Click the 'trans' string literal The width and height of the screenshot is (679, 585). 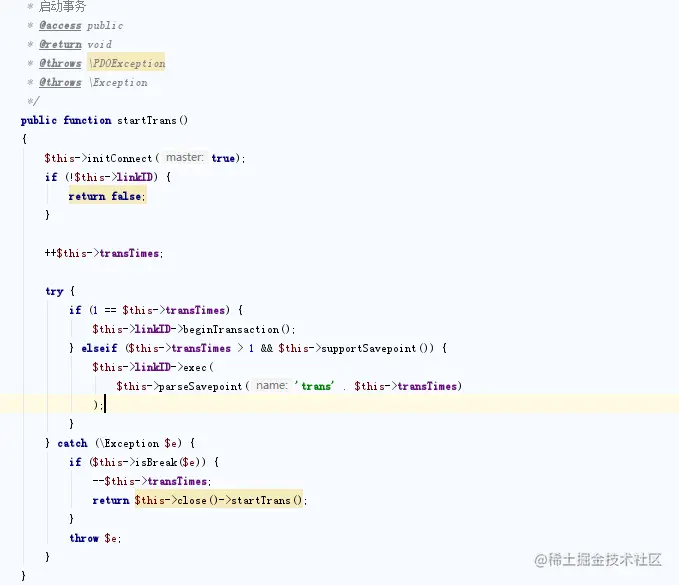click(315, 386)
